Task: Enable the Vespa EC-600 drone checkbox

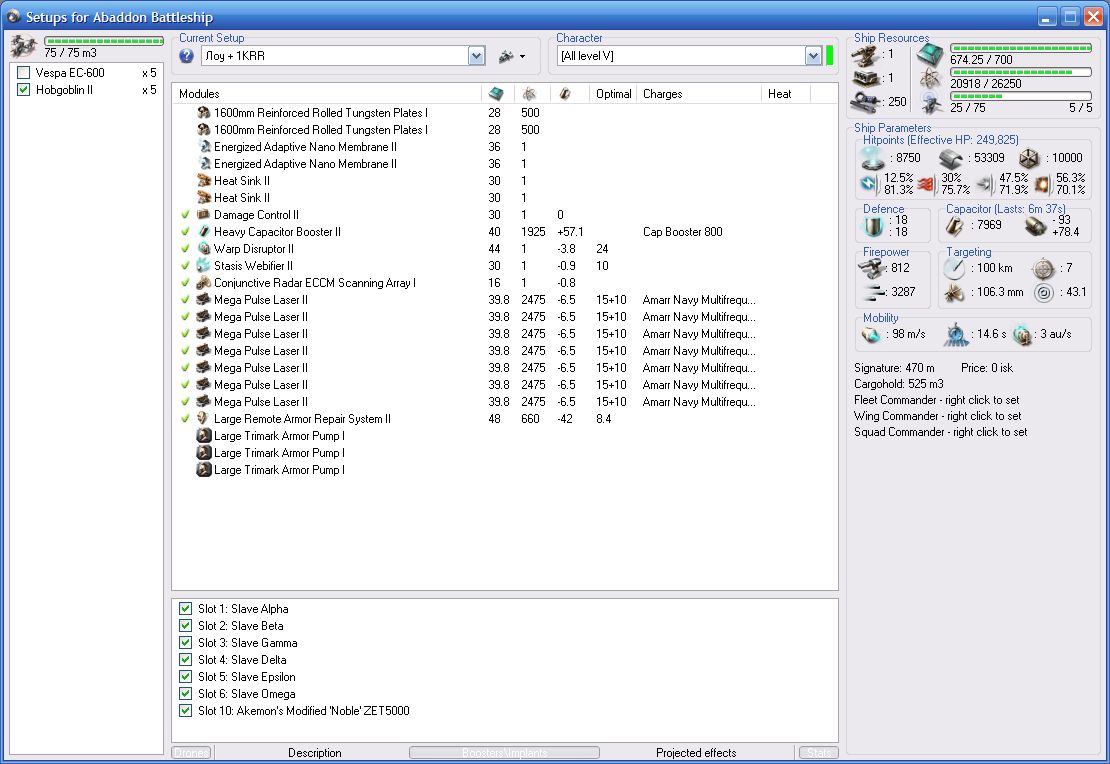Action: 24,73
